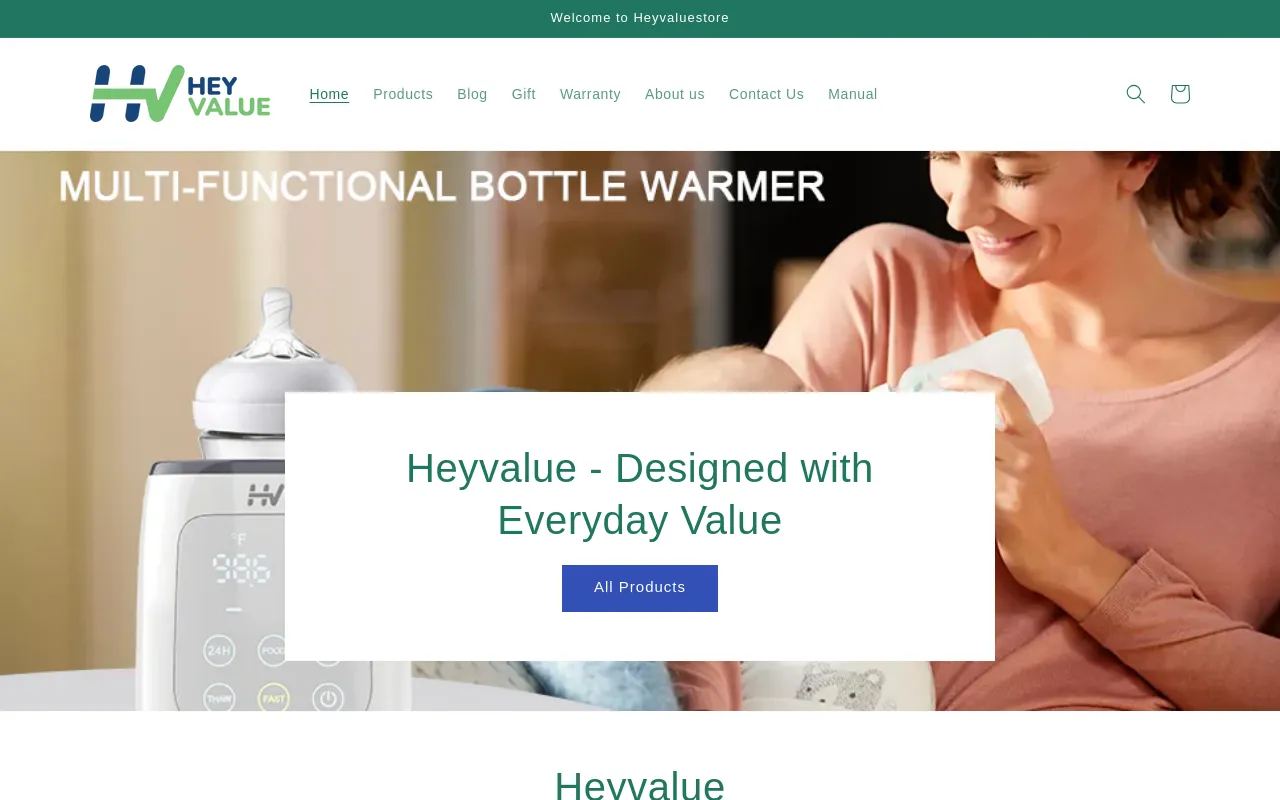The height and width of the screenshot is (800, 1280).
Task: Click the All Products button
Action: click(x=640, y=588)
